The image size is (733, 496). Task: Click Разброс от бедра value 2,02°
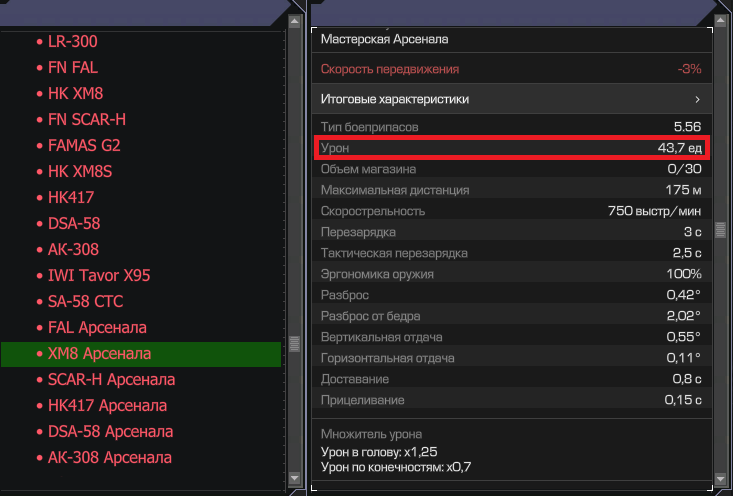683,316
